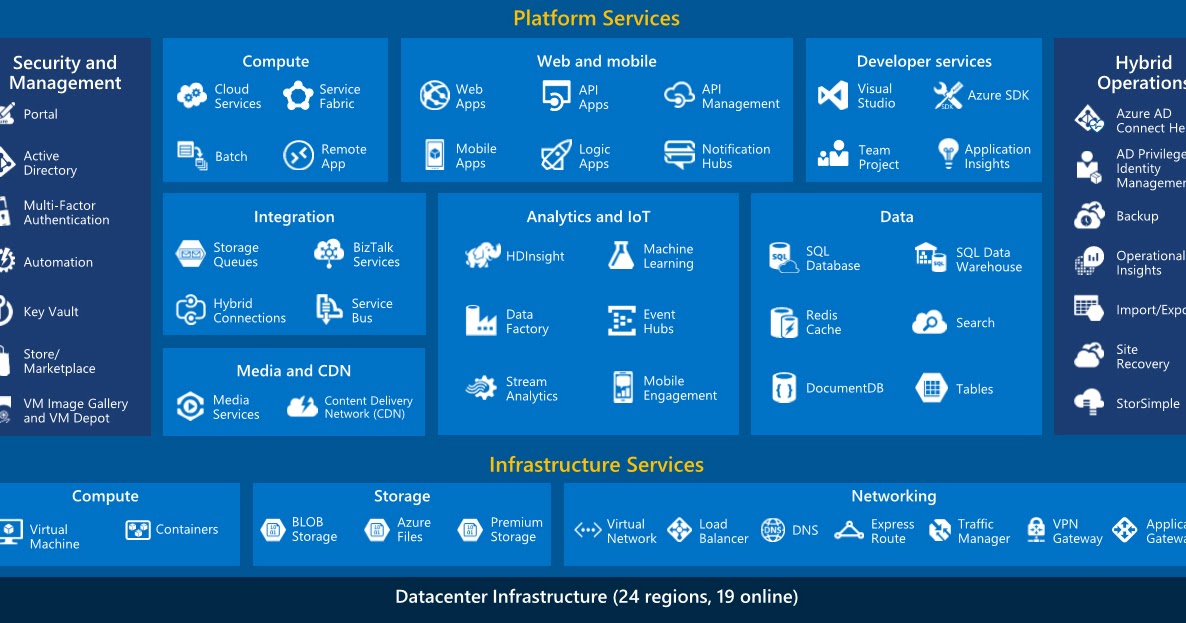
Task: Click the Content Delivery Network icon
Action: click(300, 406)
